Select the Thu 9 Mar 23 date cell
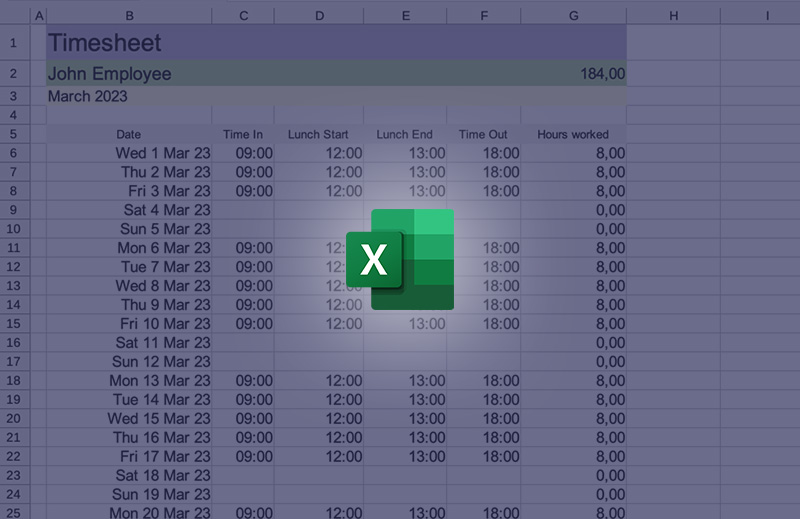The height and width of the screenshot is (519, 800). pos(129,305)
